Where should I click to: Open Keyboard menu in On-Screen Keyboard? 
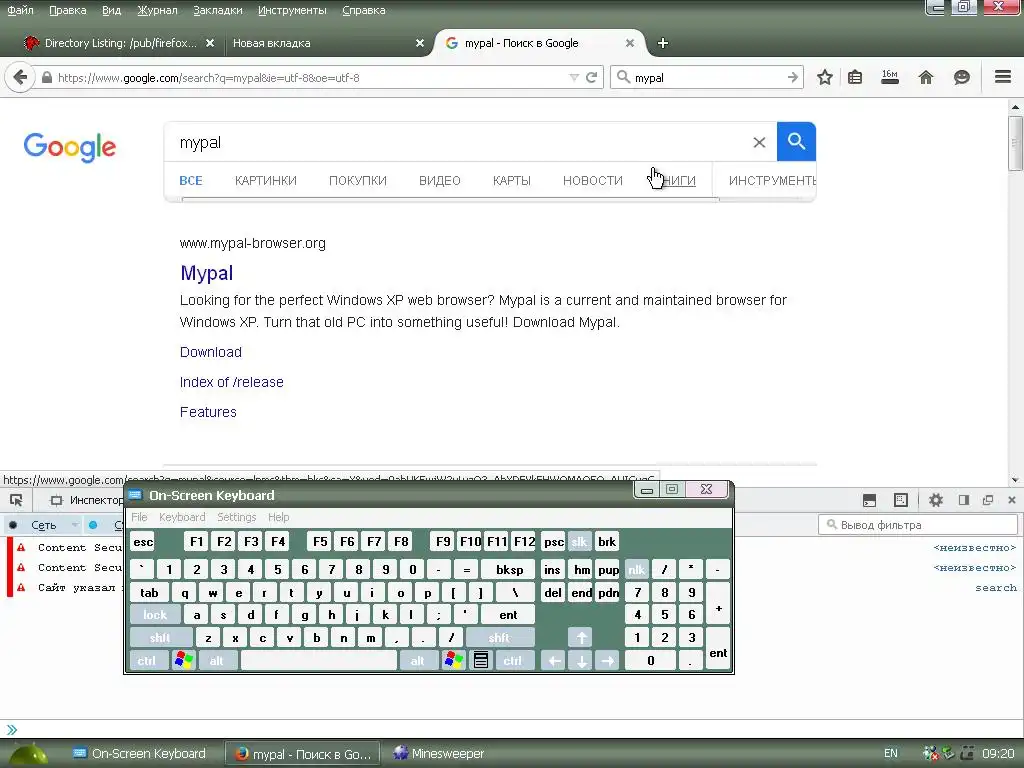point(182,517)
